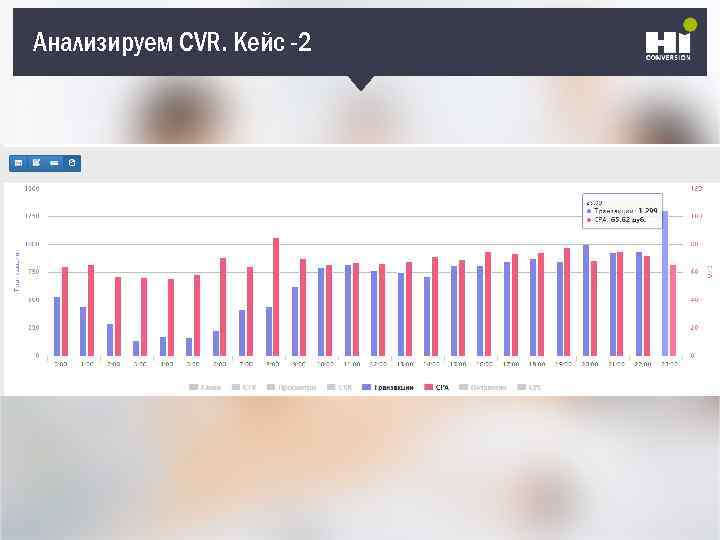The width and height of the screenshot is (720, 540).
Task: Hide the Транзакции series via legend
Action: tap(388, 388)
